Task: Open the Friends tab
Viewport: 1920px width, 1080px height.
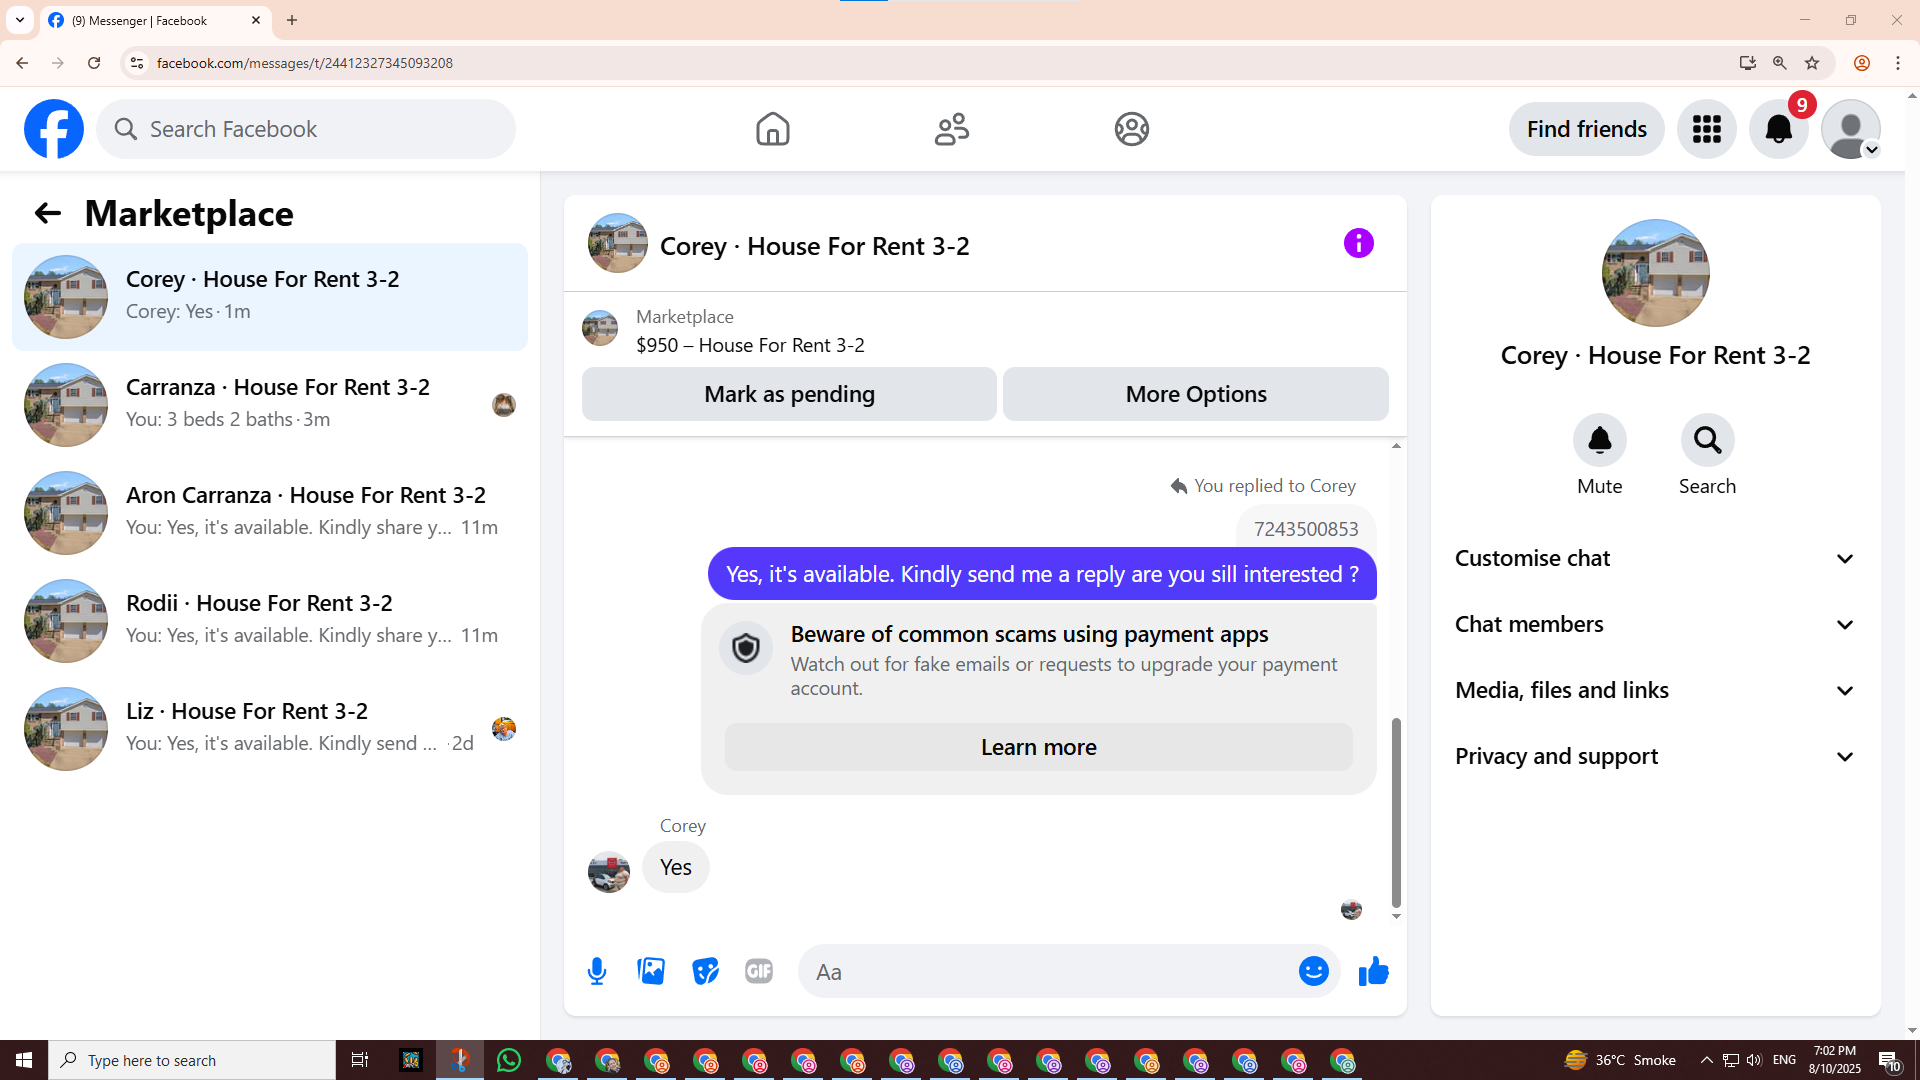Action: pyautogui.click(x=951, y=129)
